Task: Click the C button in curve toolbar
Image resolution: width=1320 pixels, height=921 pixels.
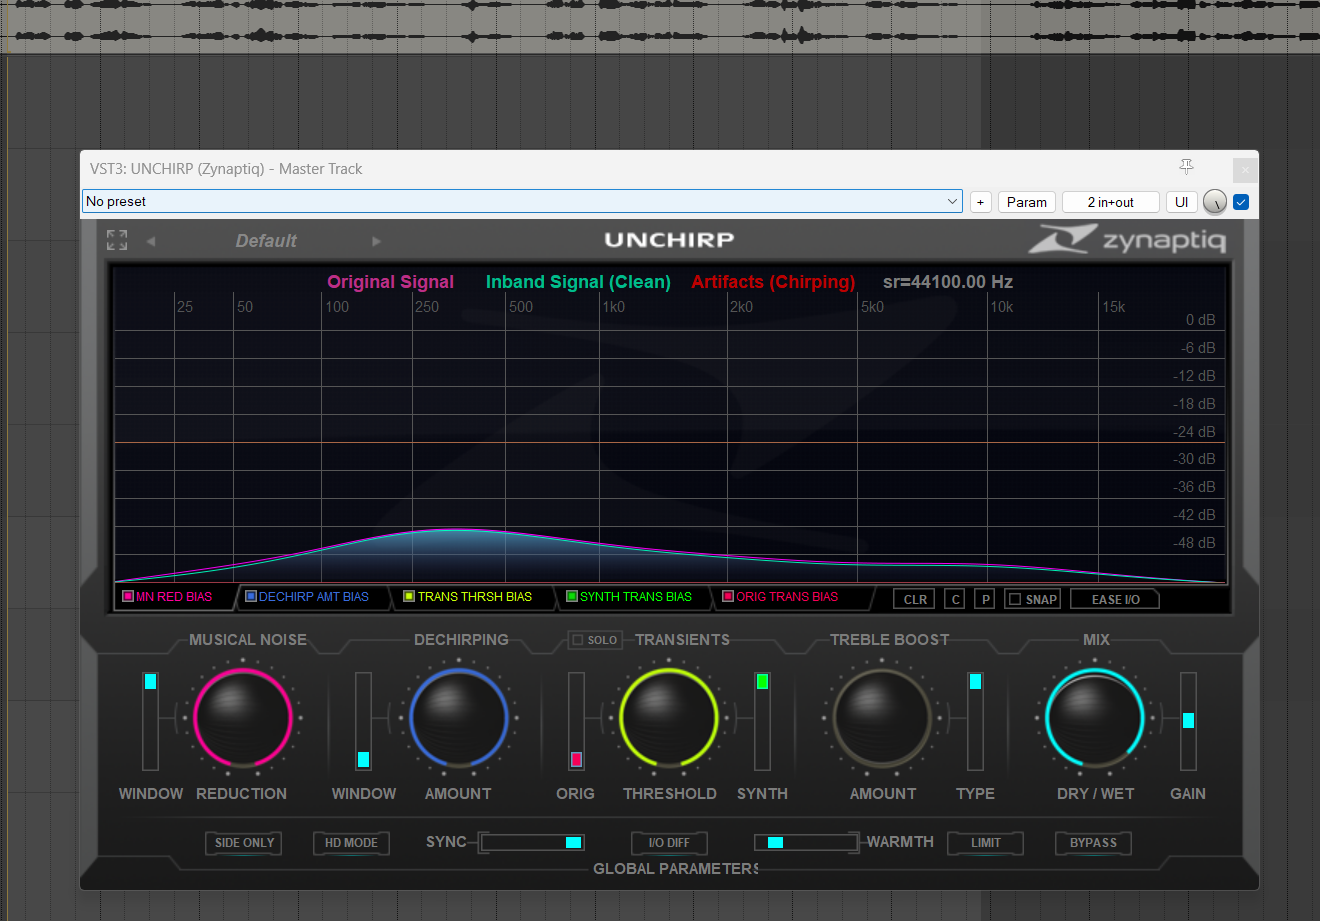Action: tap(955, 599)
